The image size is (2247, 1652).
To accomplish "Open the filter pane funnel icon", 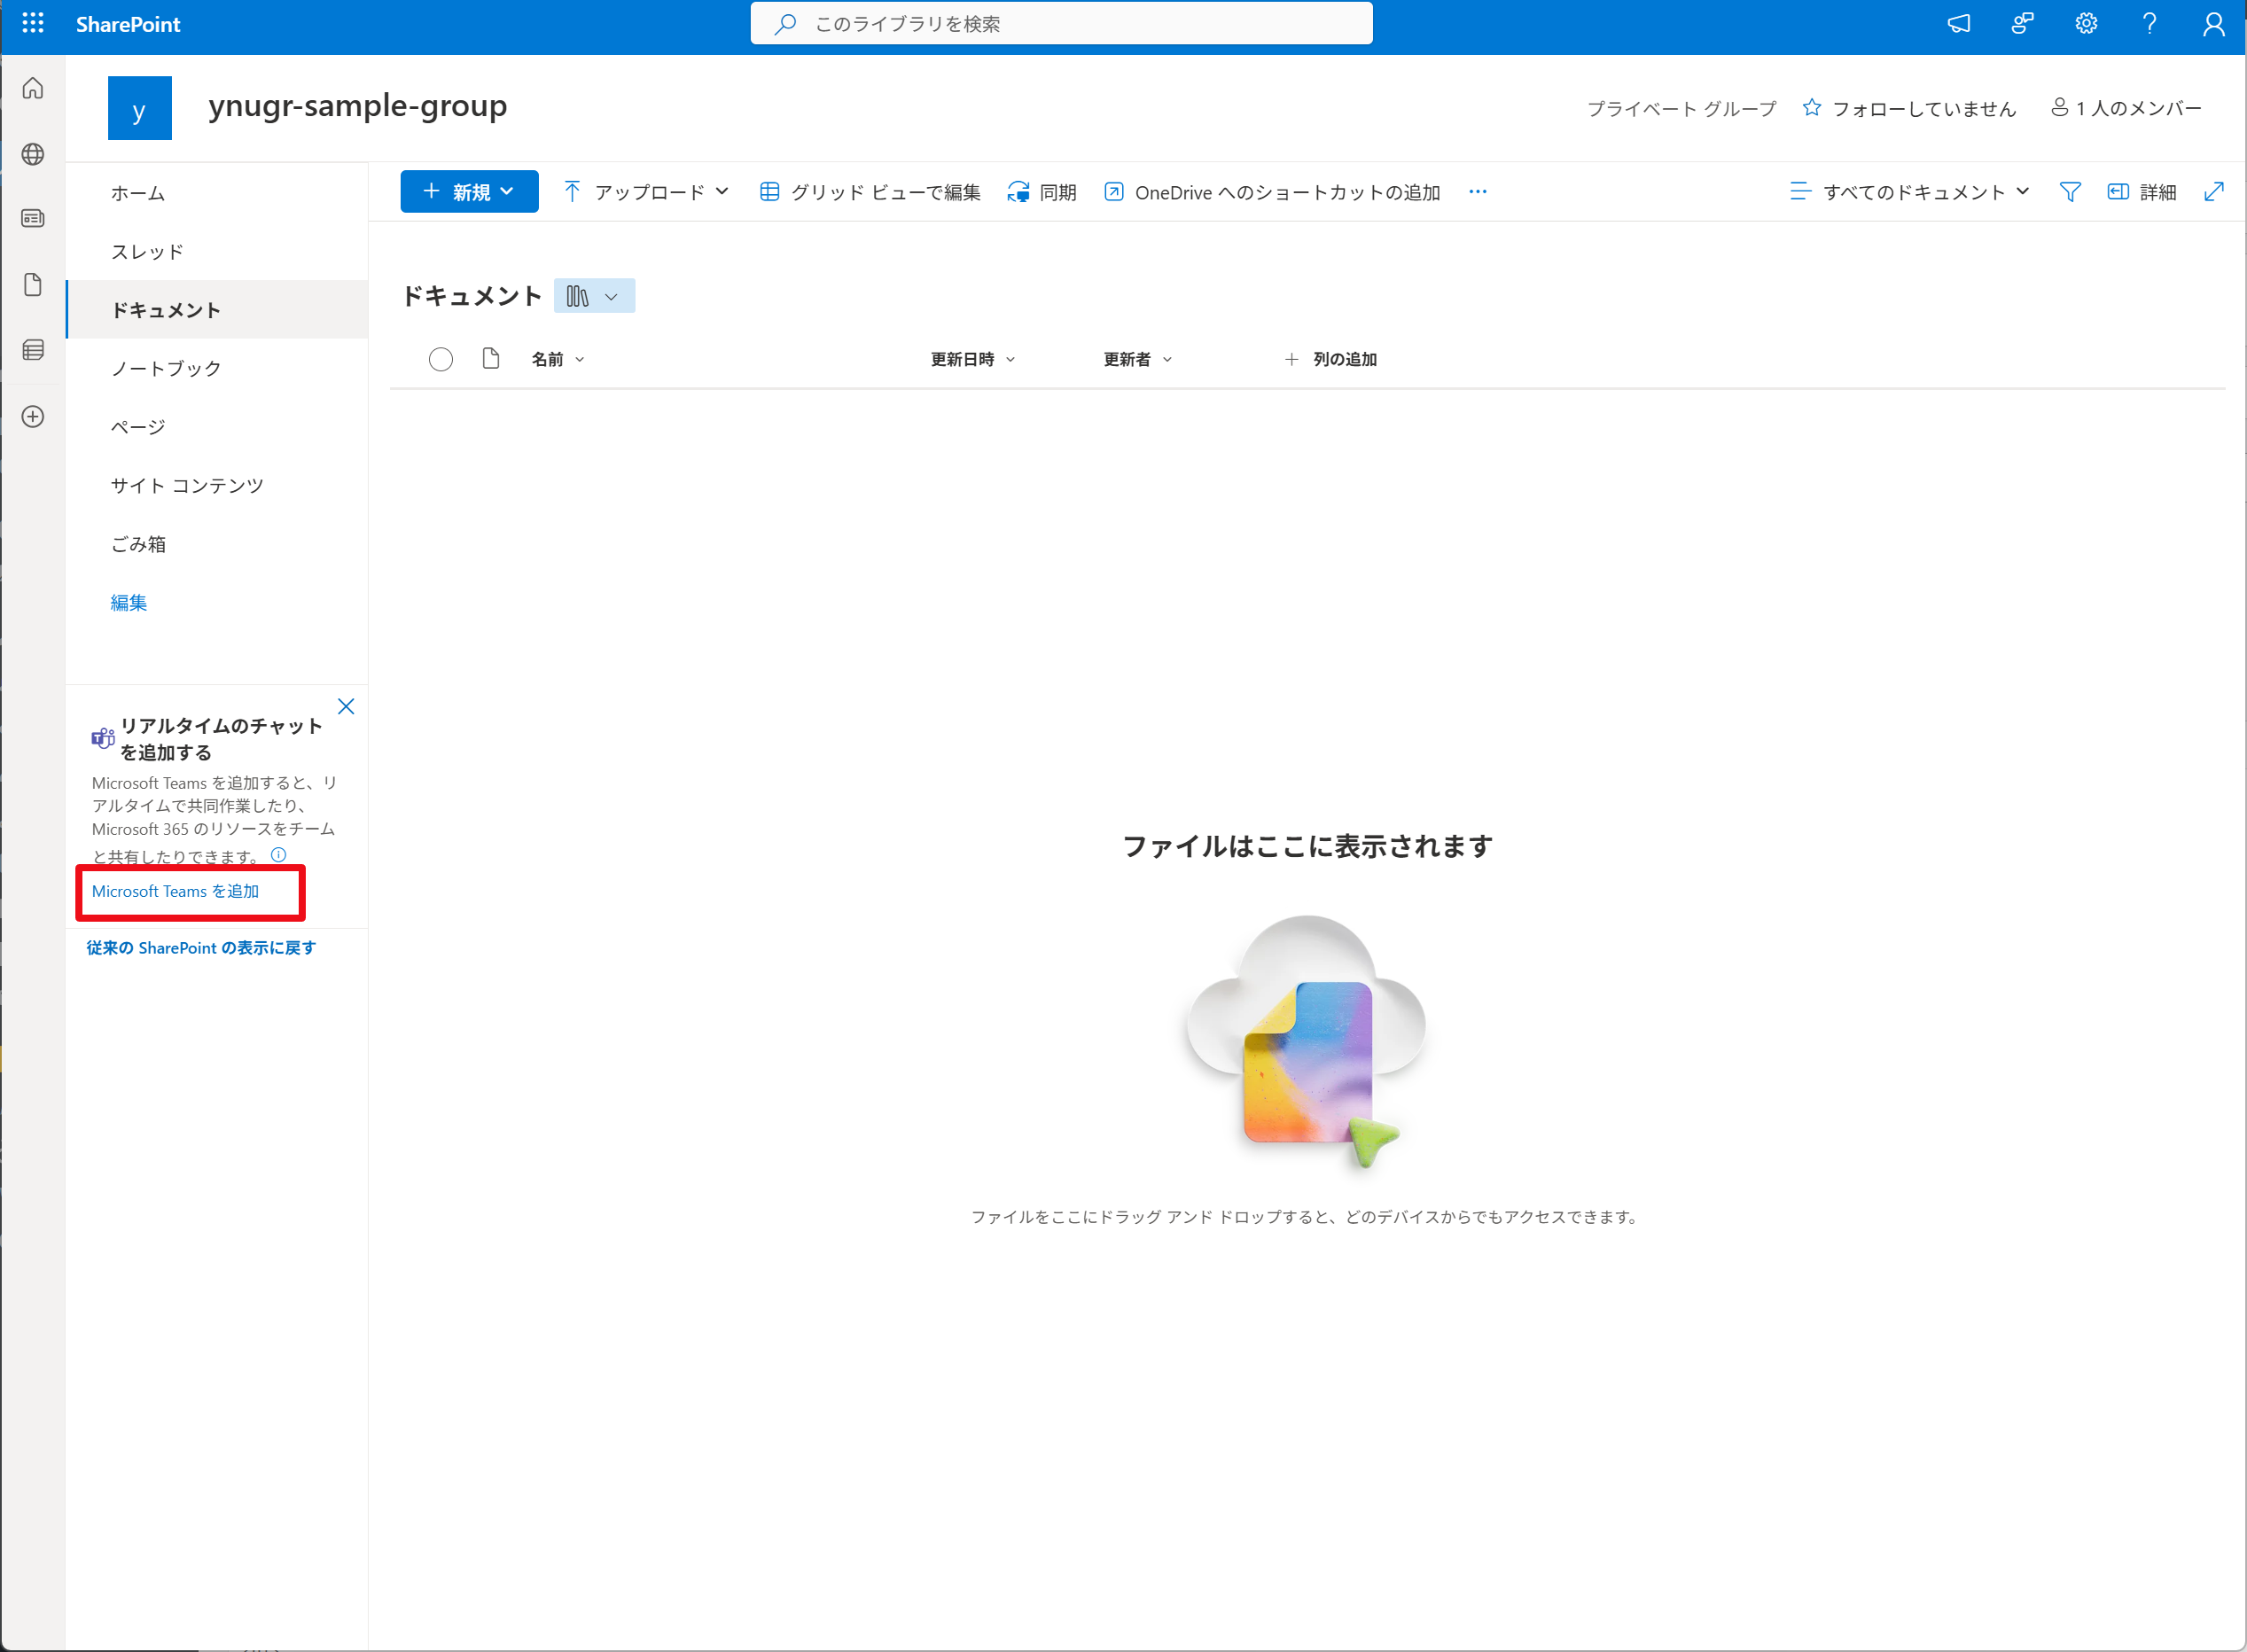I will coord(2070,192).
